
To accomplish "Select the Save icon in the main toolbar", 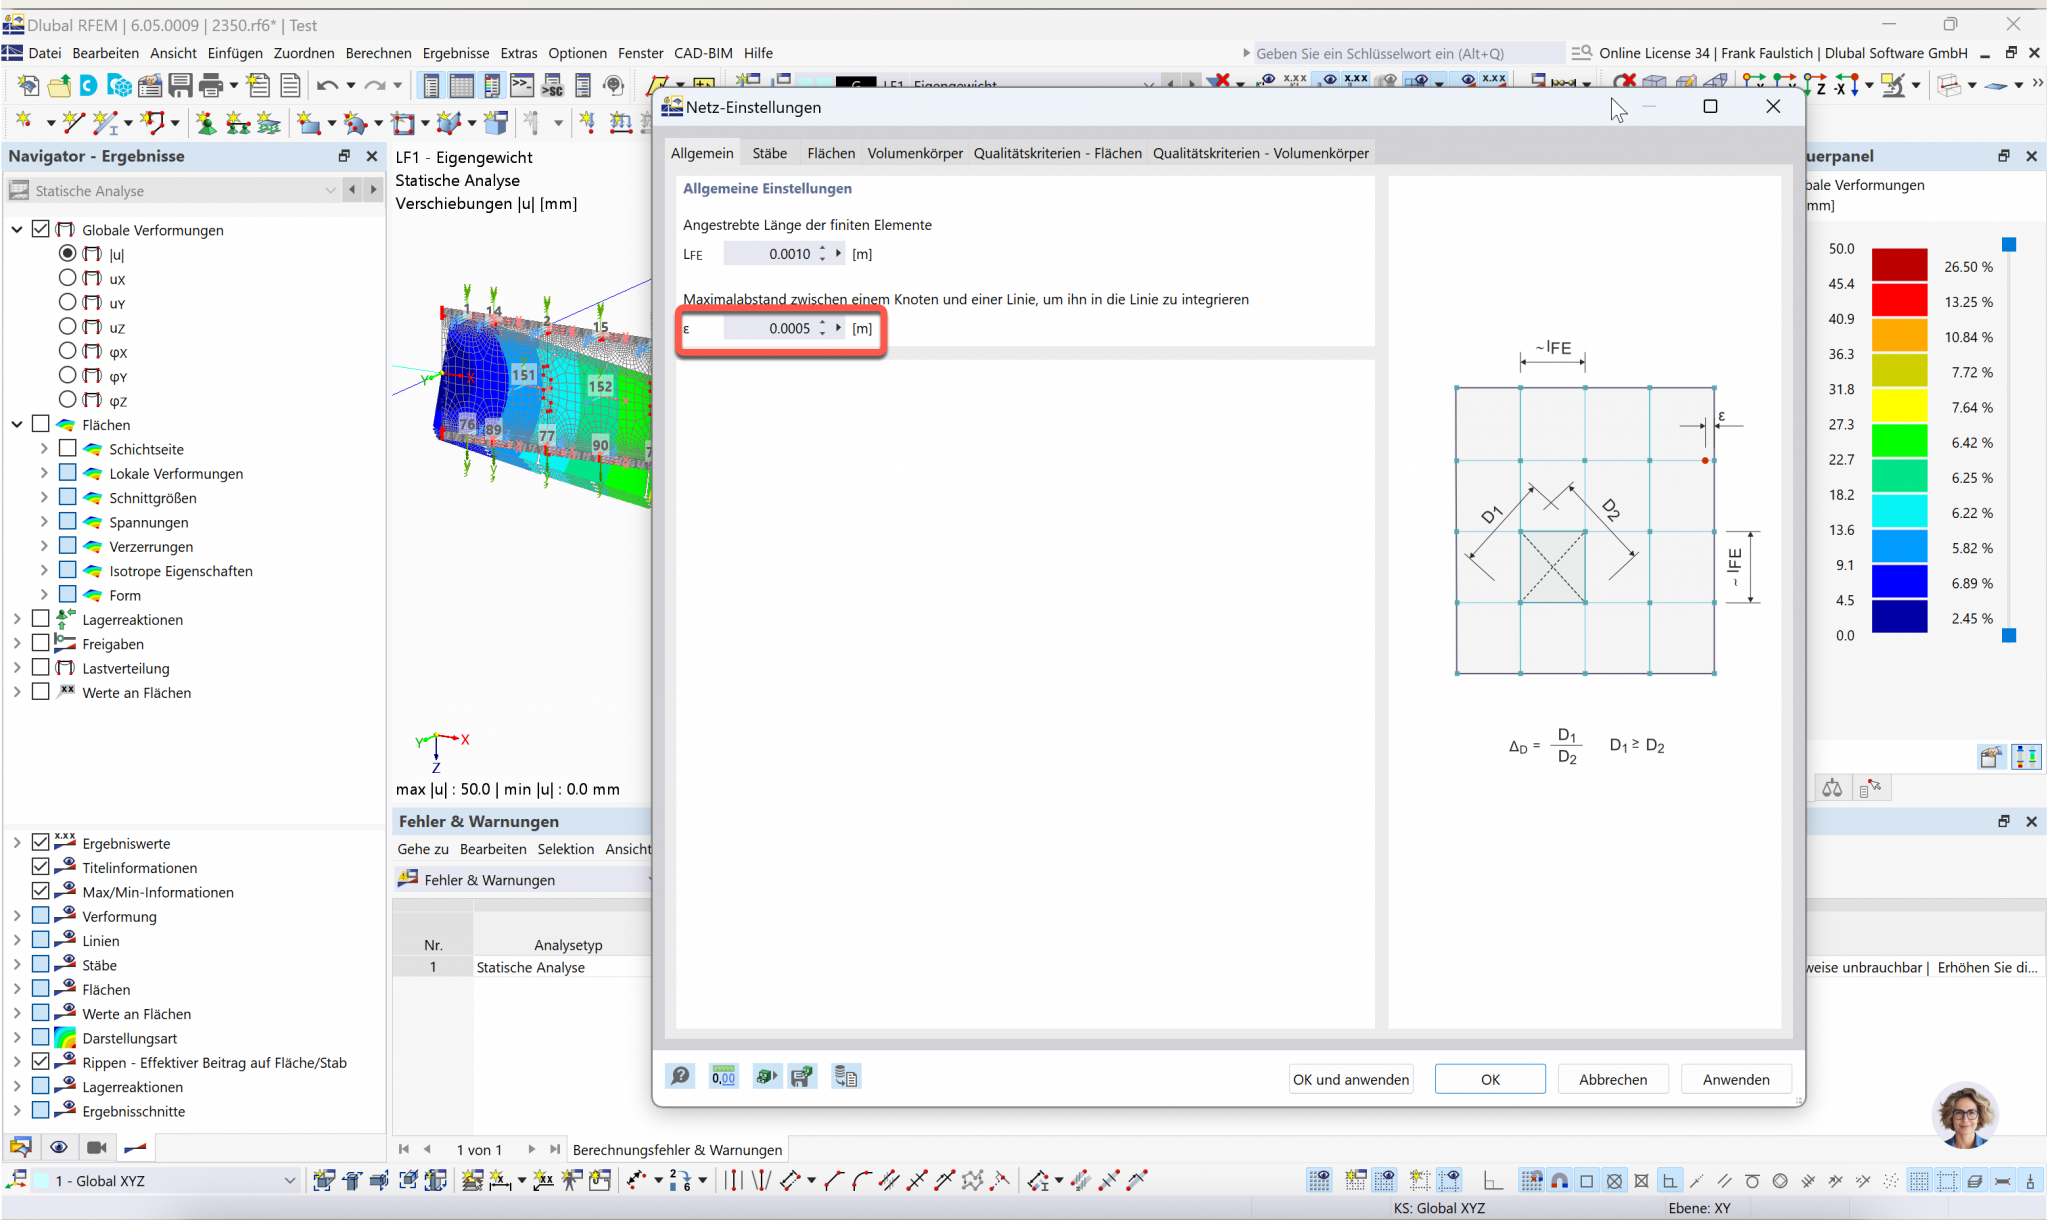I will point(180,85).
